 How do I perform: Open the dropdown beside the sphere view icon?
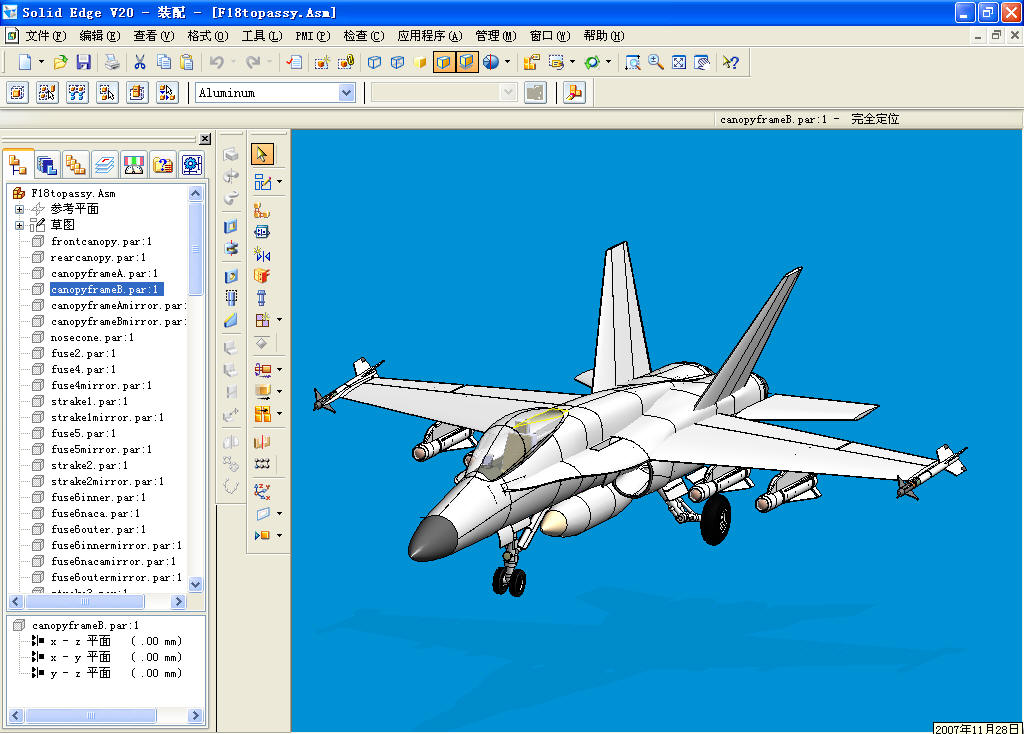pos(507,62)
